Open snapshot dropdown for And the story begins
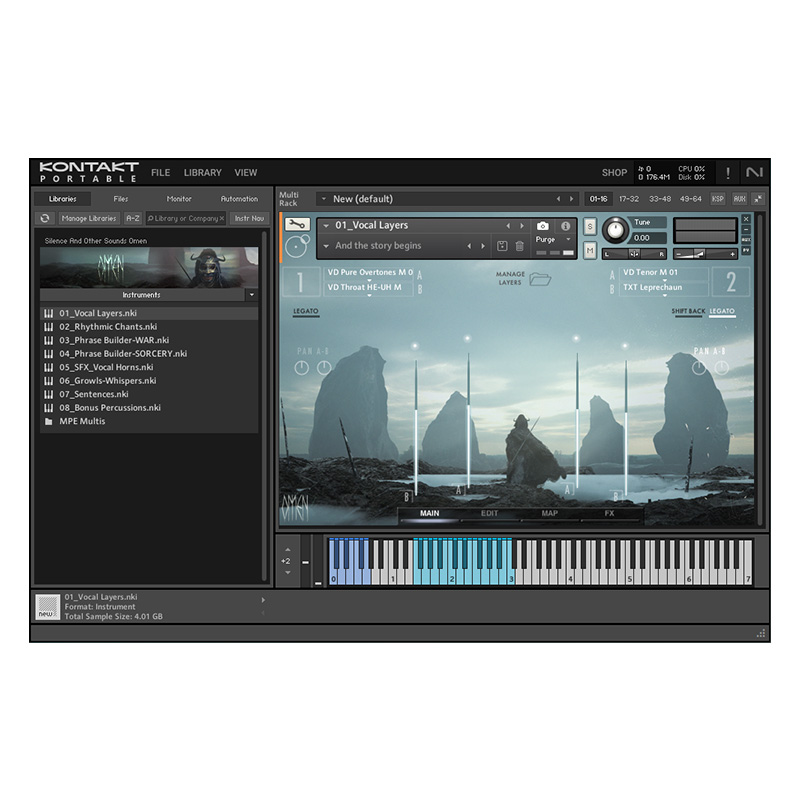 click(326, 246)
